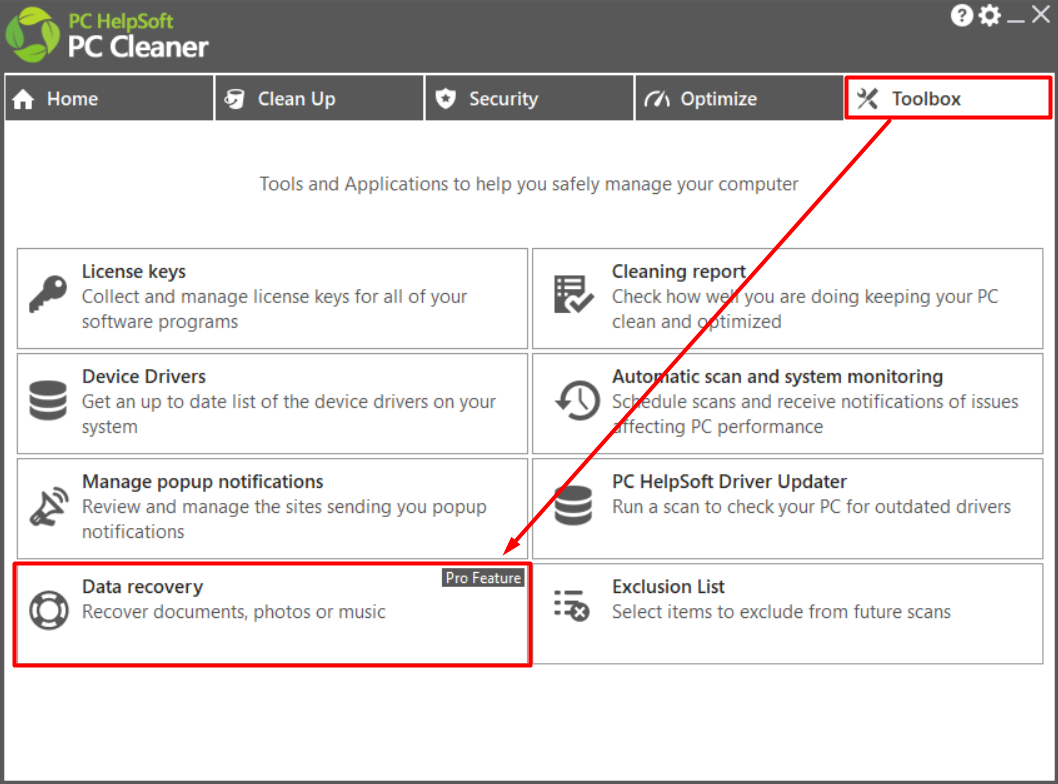Select the Optimize tab
The image size is (1058, 784).
tap(740, 99)
